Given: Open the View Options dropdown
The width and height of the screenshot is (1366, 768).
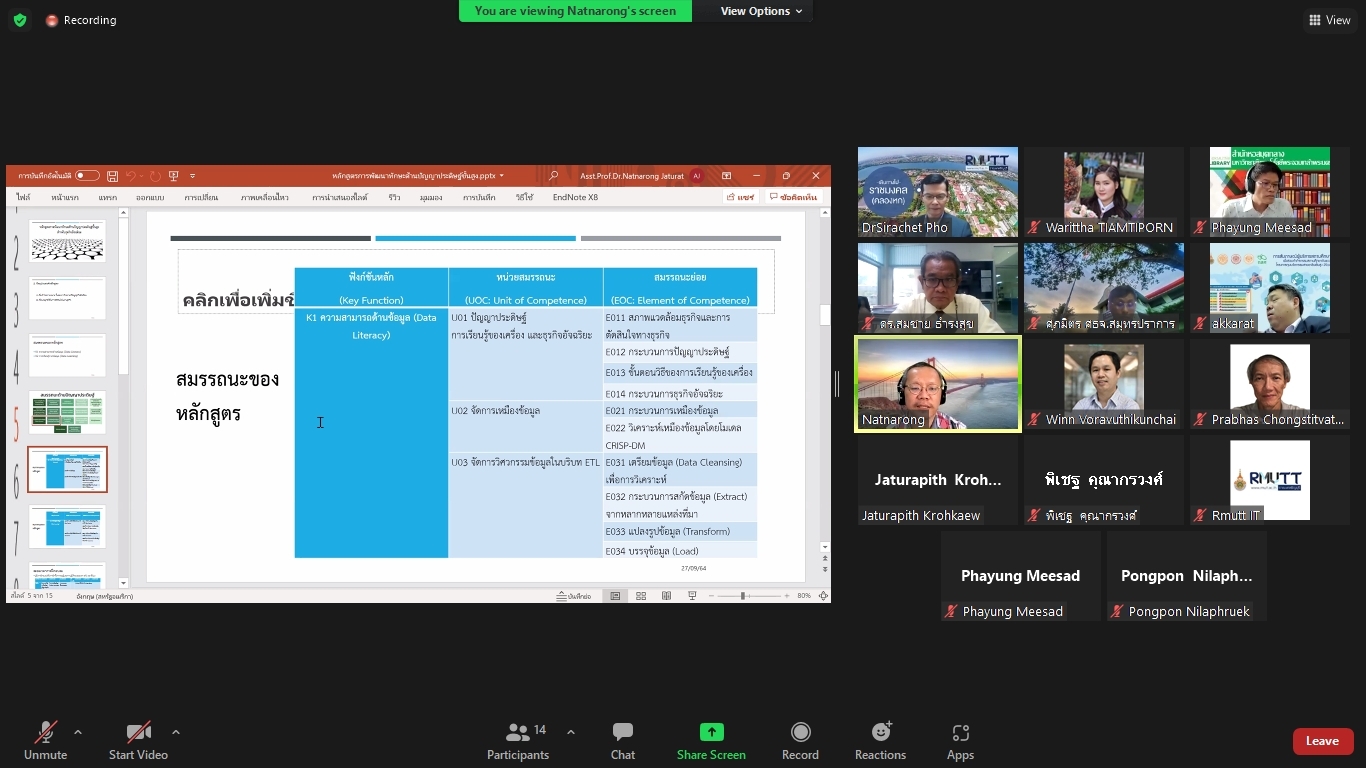Looking at the screenshot, I should (x=762, y=11).
